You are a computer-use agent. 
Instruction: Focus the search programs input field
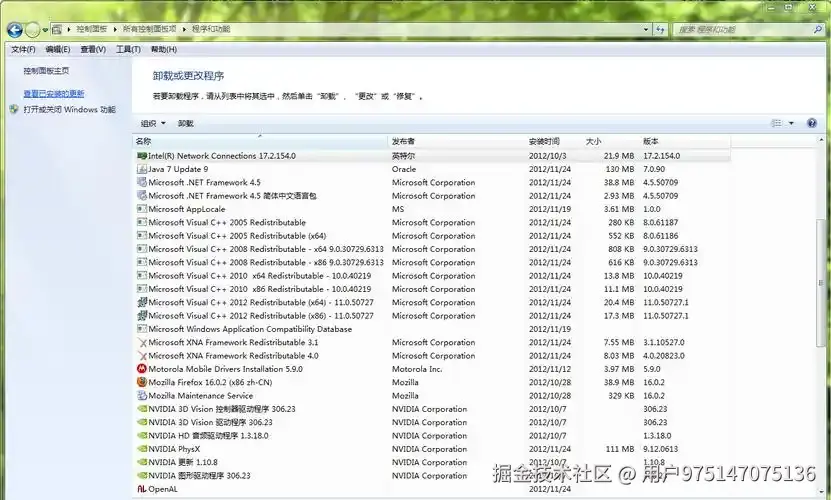[744, 30]
